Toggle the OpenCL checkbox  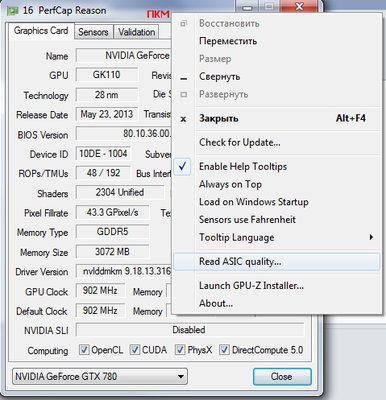tap(84, 350)
